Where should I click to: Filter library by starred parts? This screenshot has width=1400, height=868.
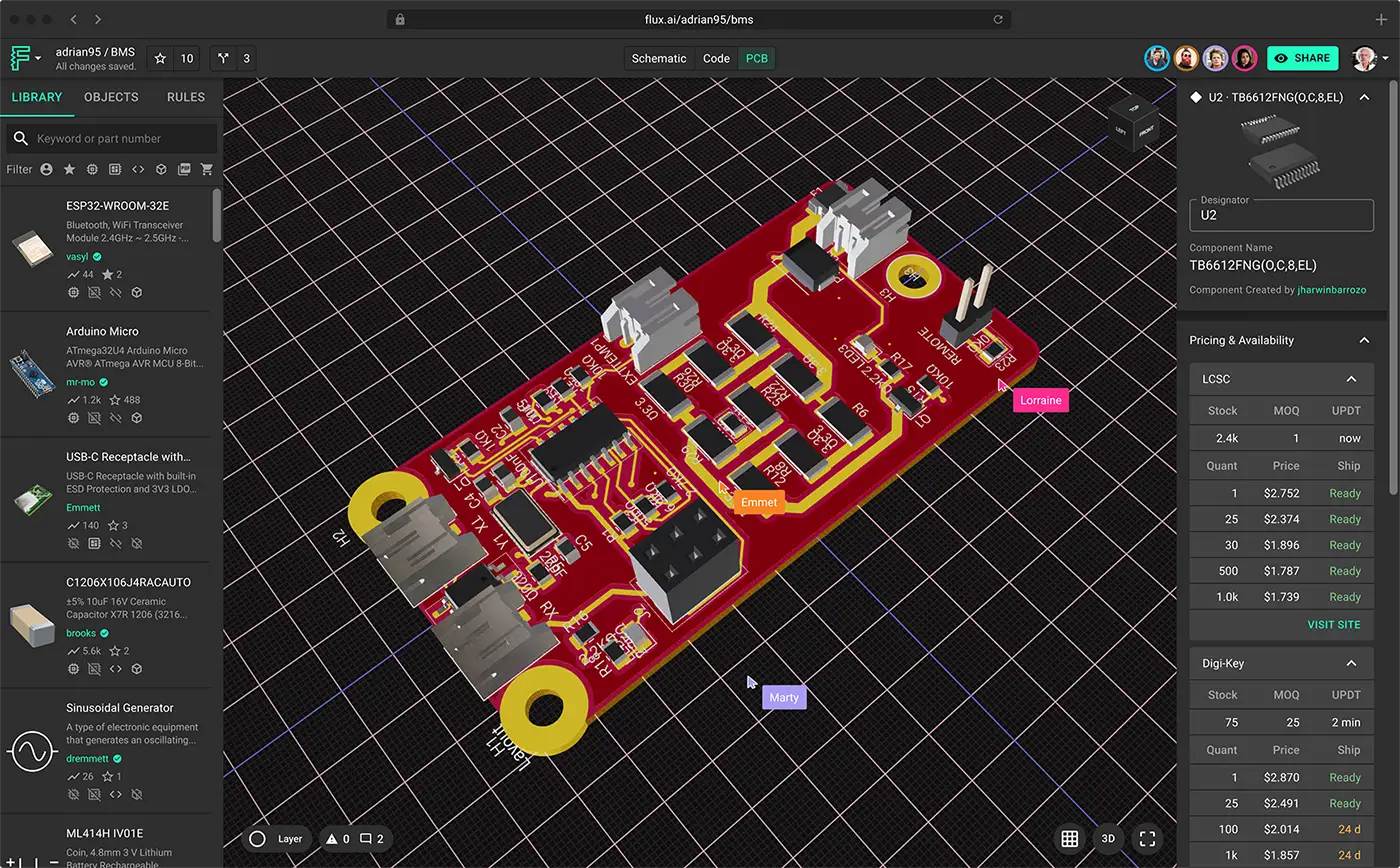tap(69, 169)
